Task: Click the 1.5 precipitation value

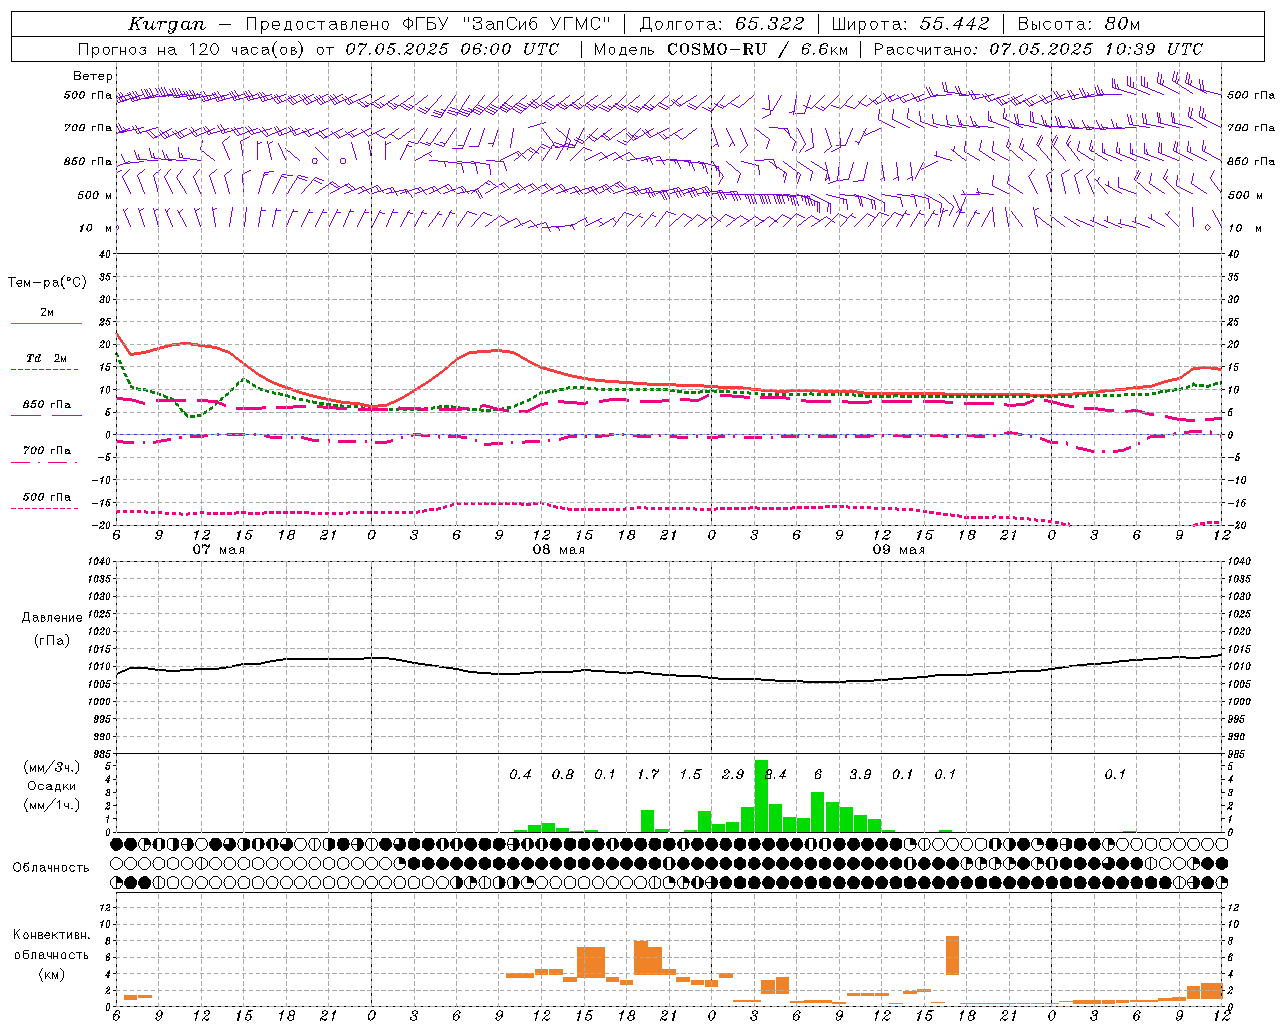Action: pyautogui.click(x=690, y=774)
